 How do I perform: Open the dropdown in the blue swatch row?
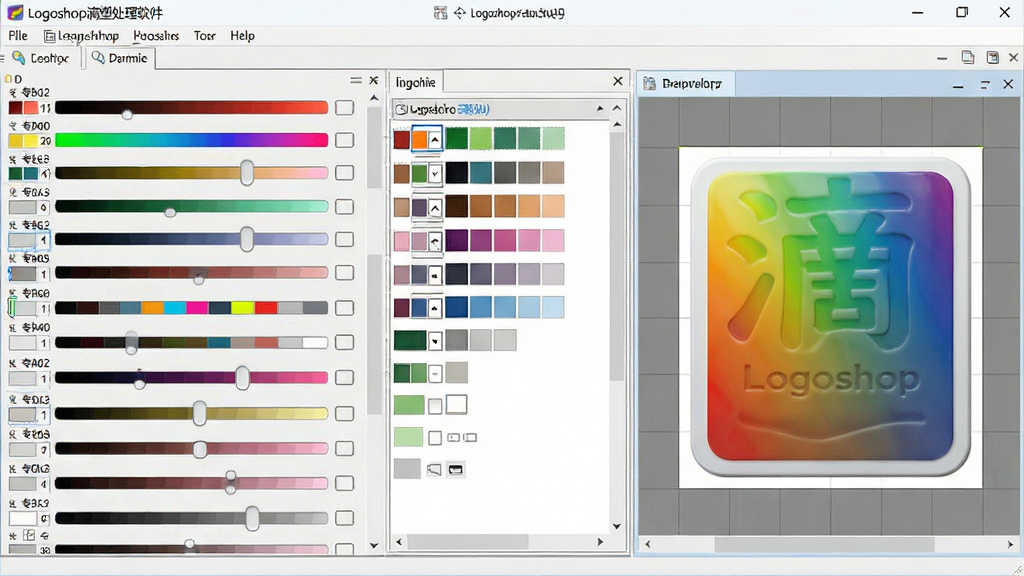(x=434, y=308)
